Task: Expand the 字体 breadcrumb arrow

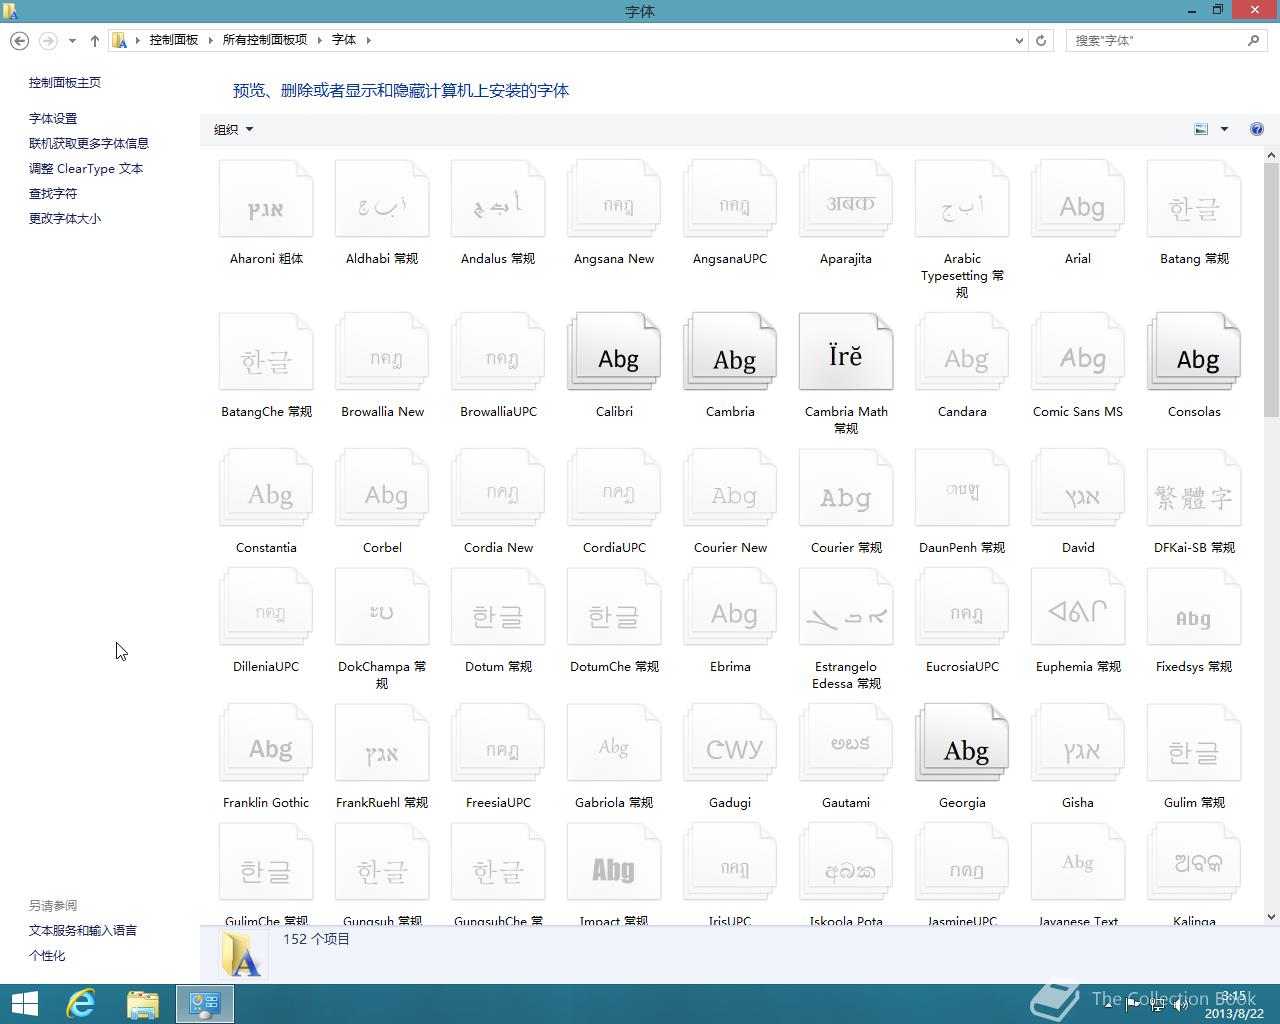Action: coord(368,40)
